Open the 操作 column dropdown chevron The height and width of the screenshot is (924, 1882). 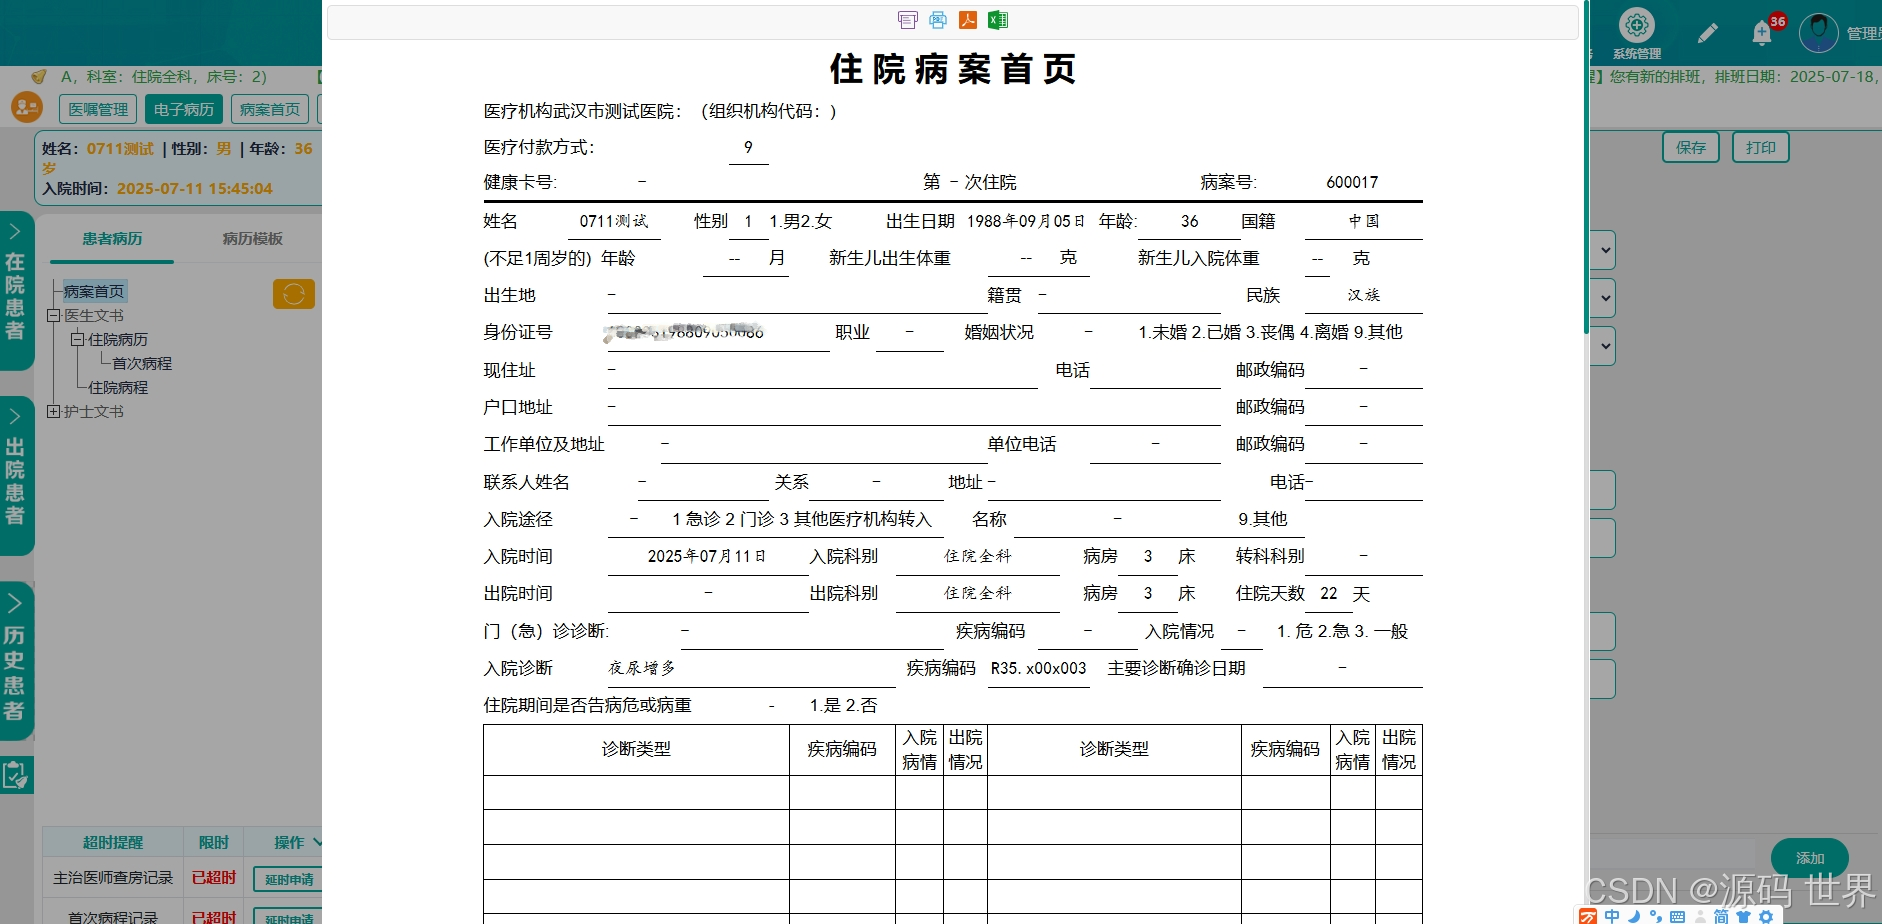click(x=317, y=842)
